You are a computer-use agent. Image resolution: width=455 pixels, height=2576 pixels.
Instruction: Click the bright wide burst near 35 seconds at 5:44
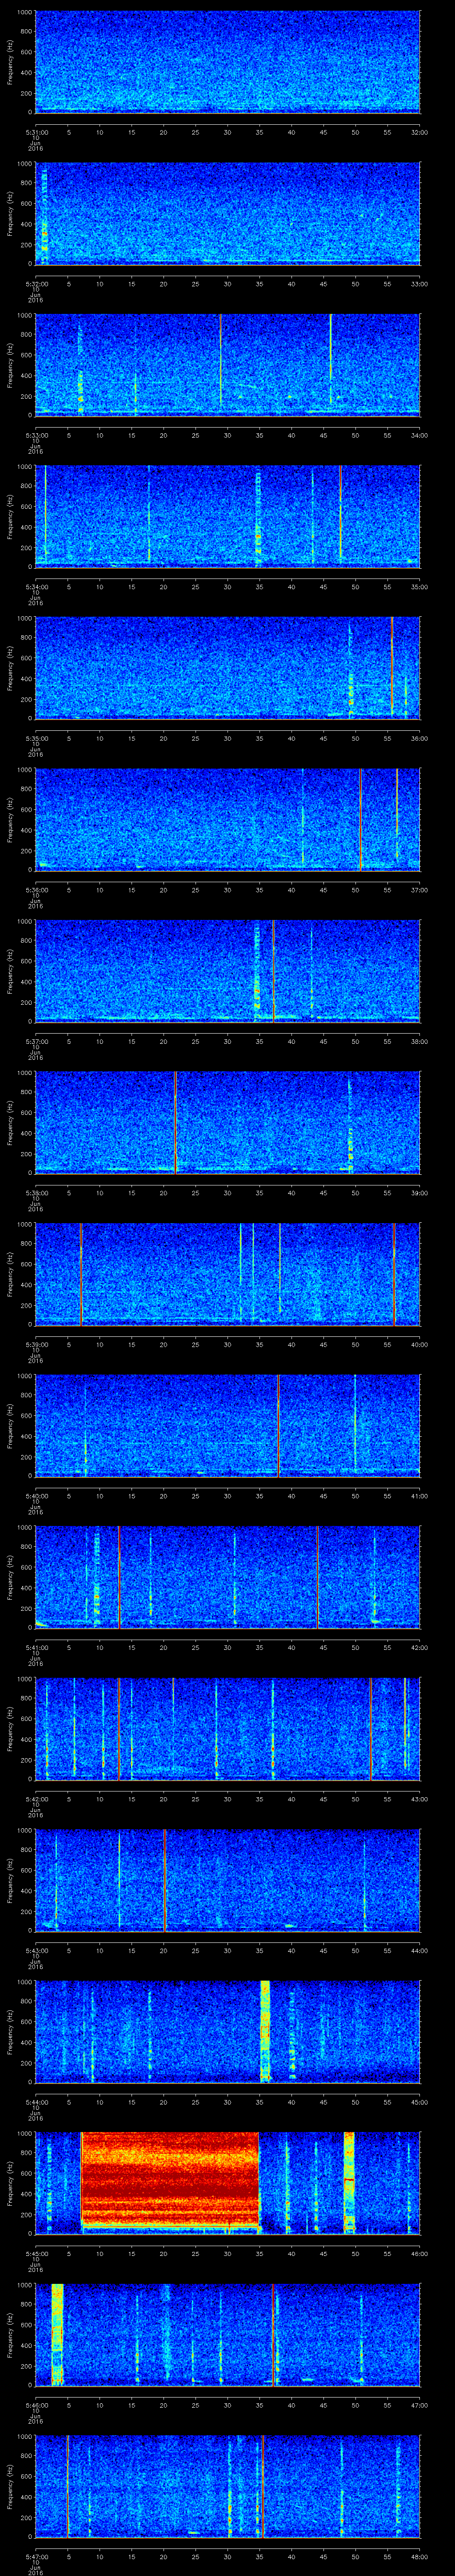(x=265, y=2032)
